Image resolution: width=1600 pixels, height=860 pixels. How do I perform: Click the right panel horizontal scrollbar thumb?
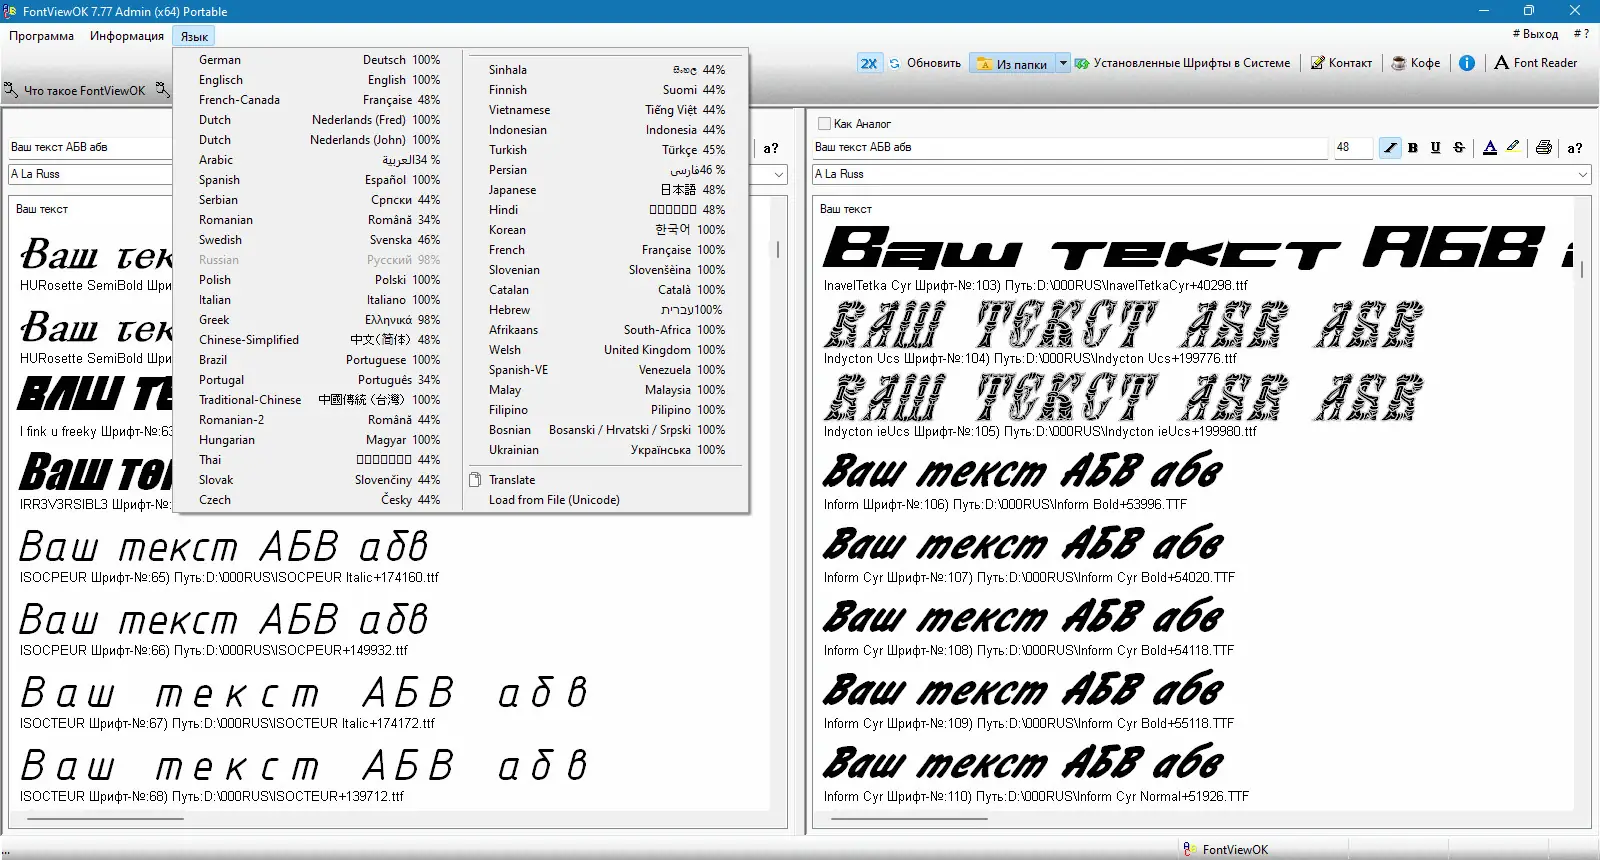(909, 819)
